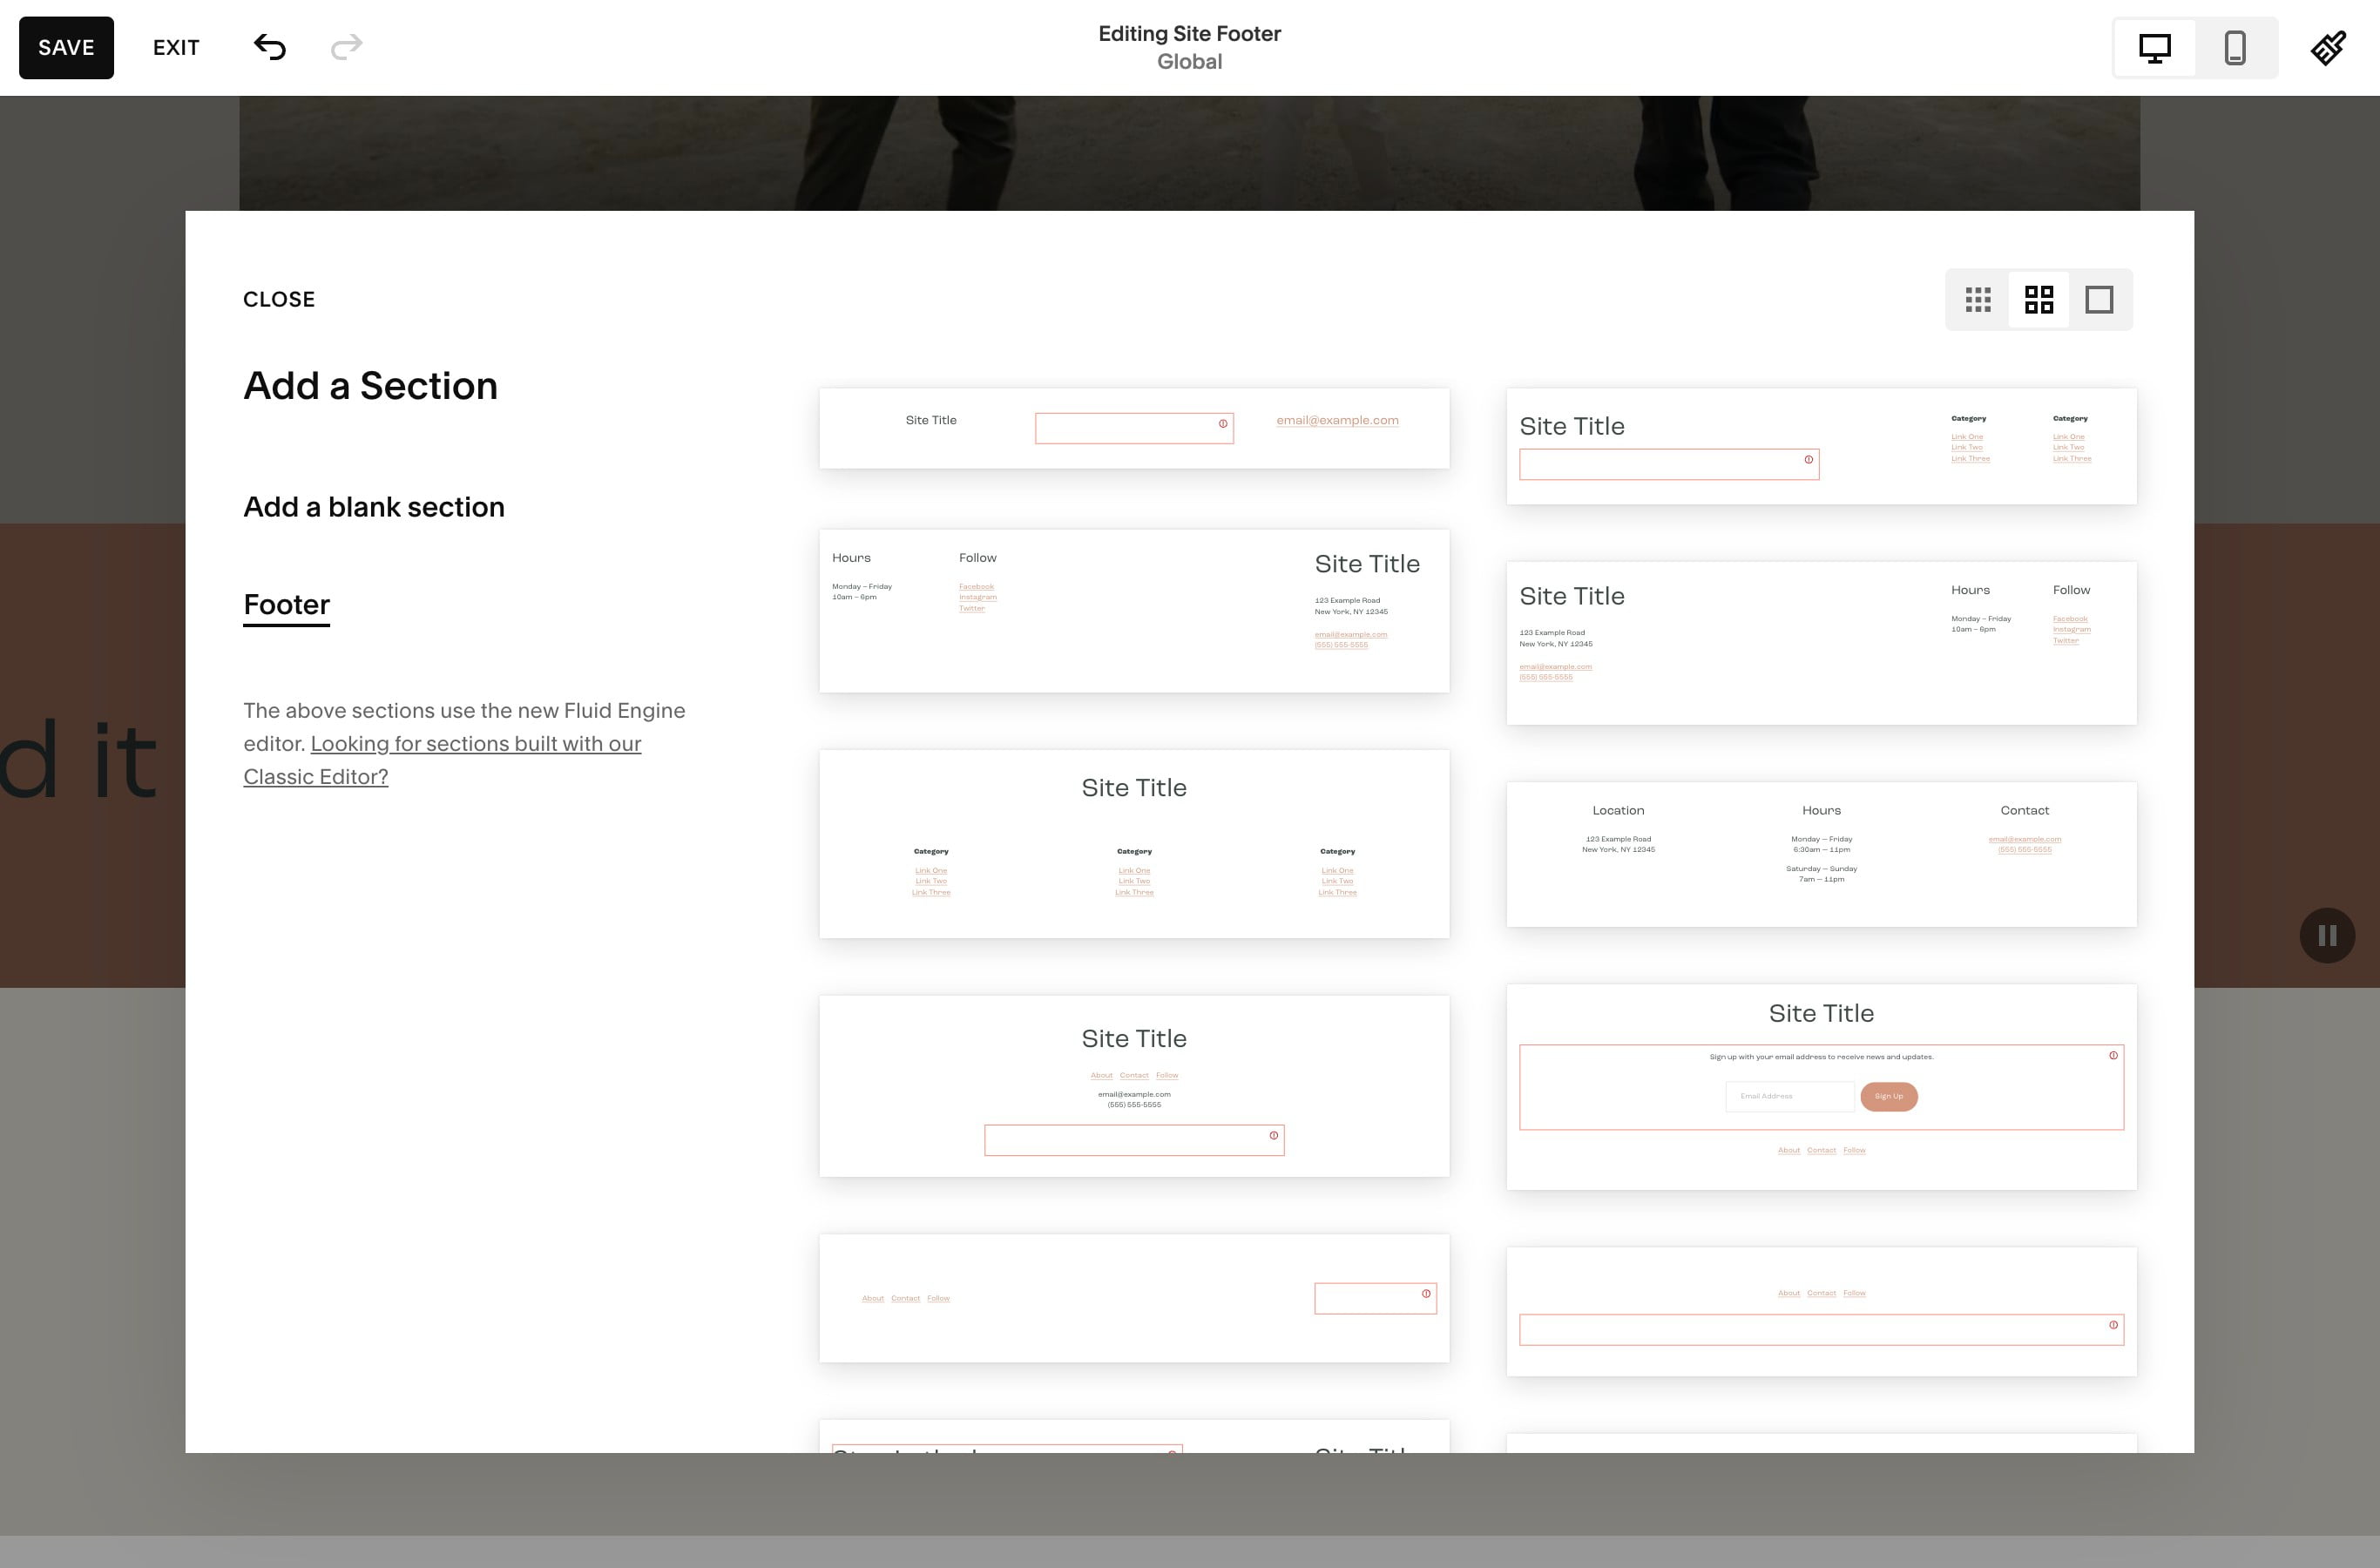Close the Add a Section panel
The image size is (2380, 1568).
[279, 299]
